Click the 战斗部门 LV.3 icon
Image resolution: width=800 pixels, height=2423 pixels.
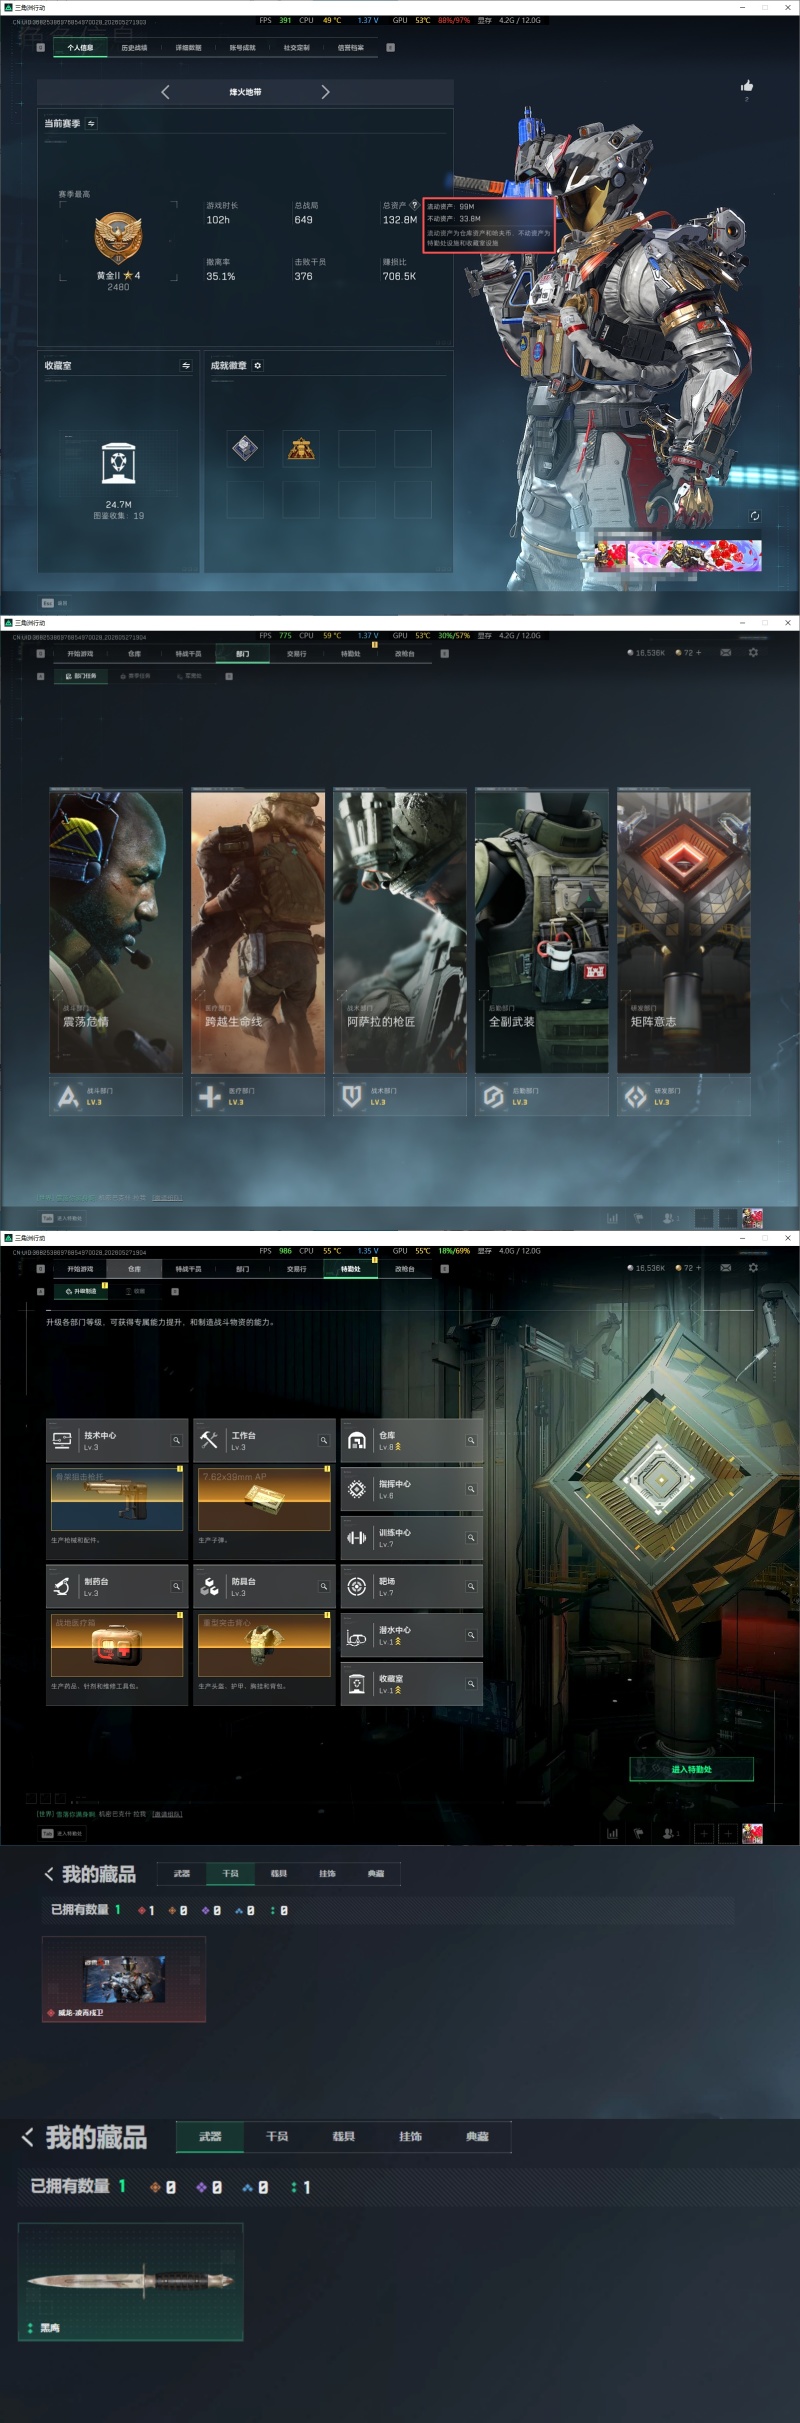coord(68,1097)
